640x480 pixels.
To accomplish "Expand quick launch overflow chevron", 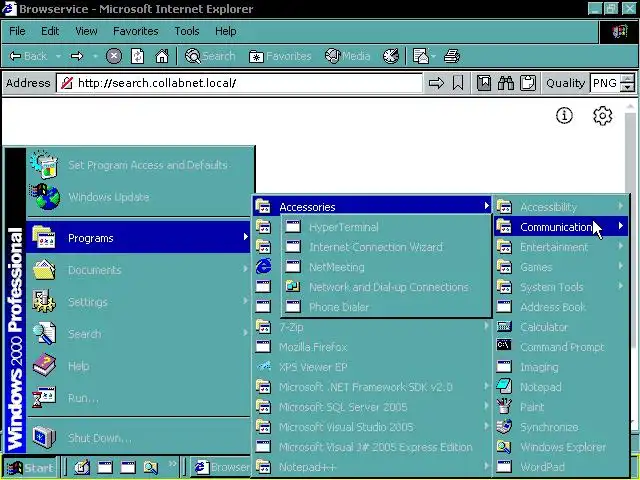I will (x=173, y=464).
